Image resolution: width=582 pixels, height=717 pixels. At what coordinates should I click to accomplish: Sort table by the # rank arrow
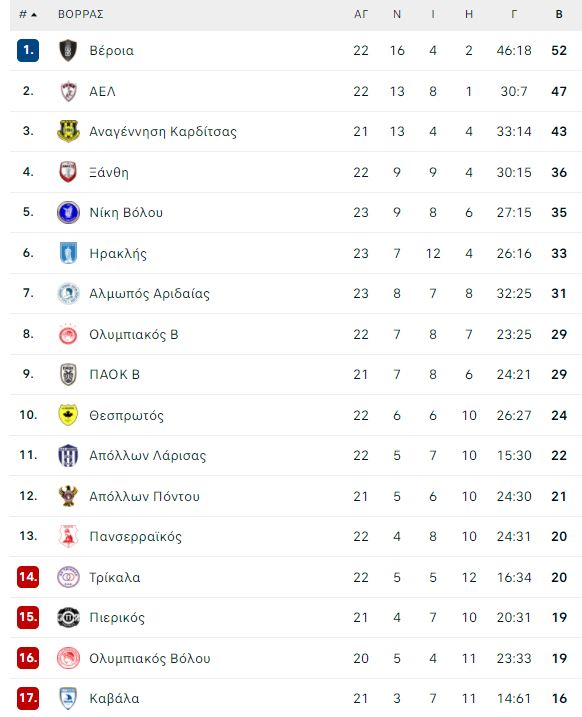[x=28, y=15]
